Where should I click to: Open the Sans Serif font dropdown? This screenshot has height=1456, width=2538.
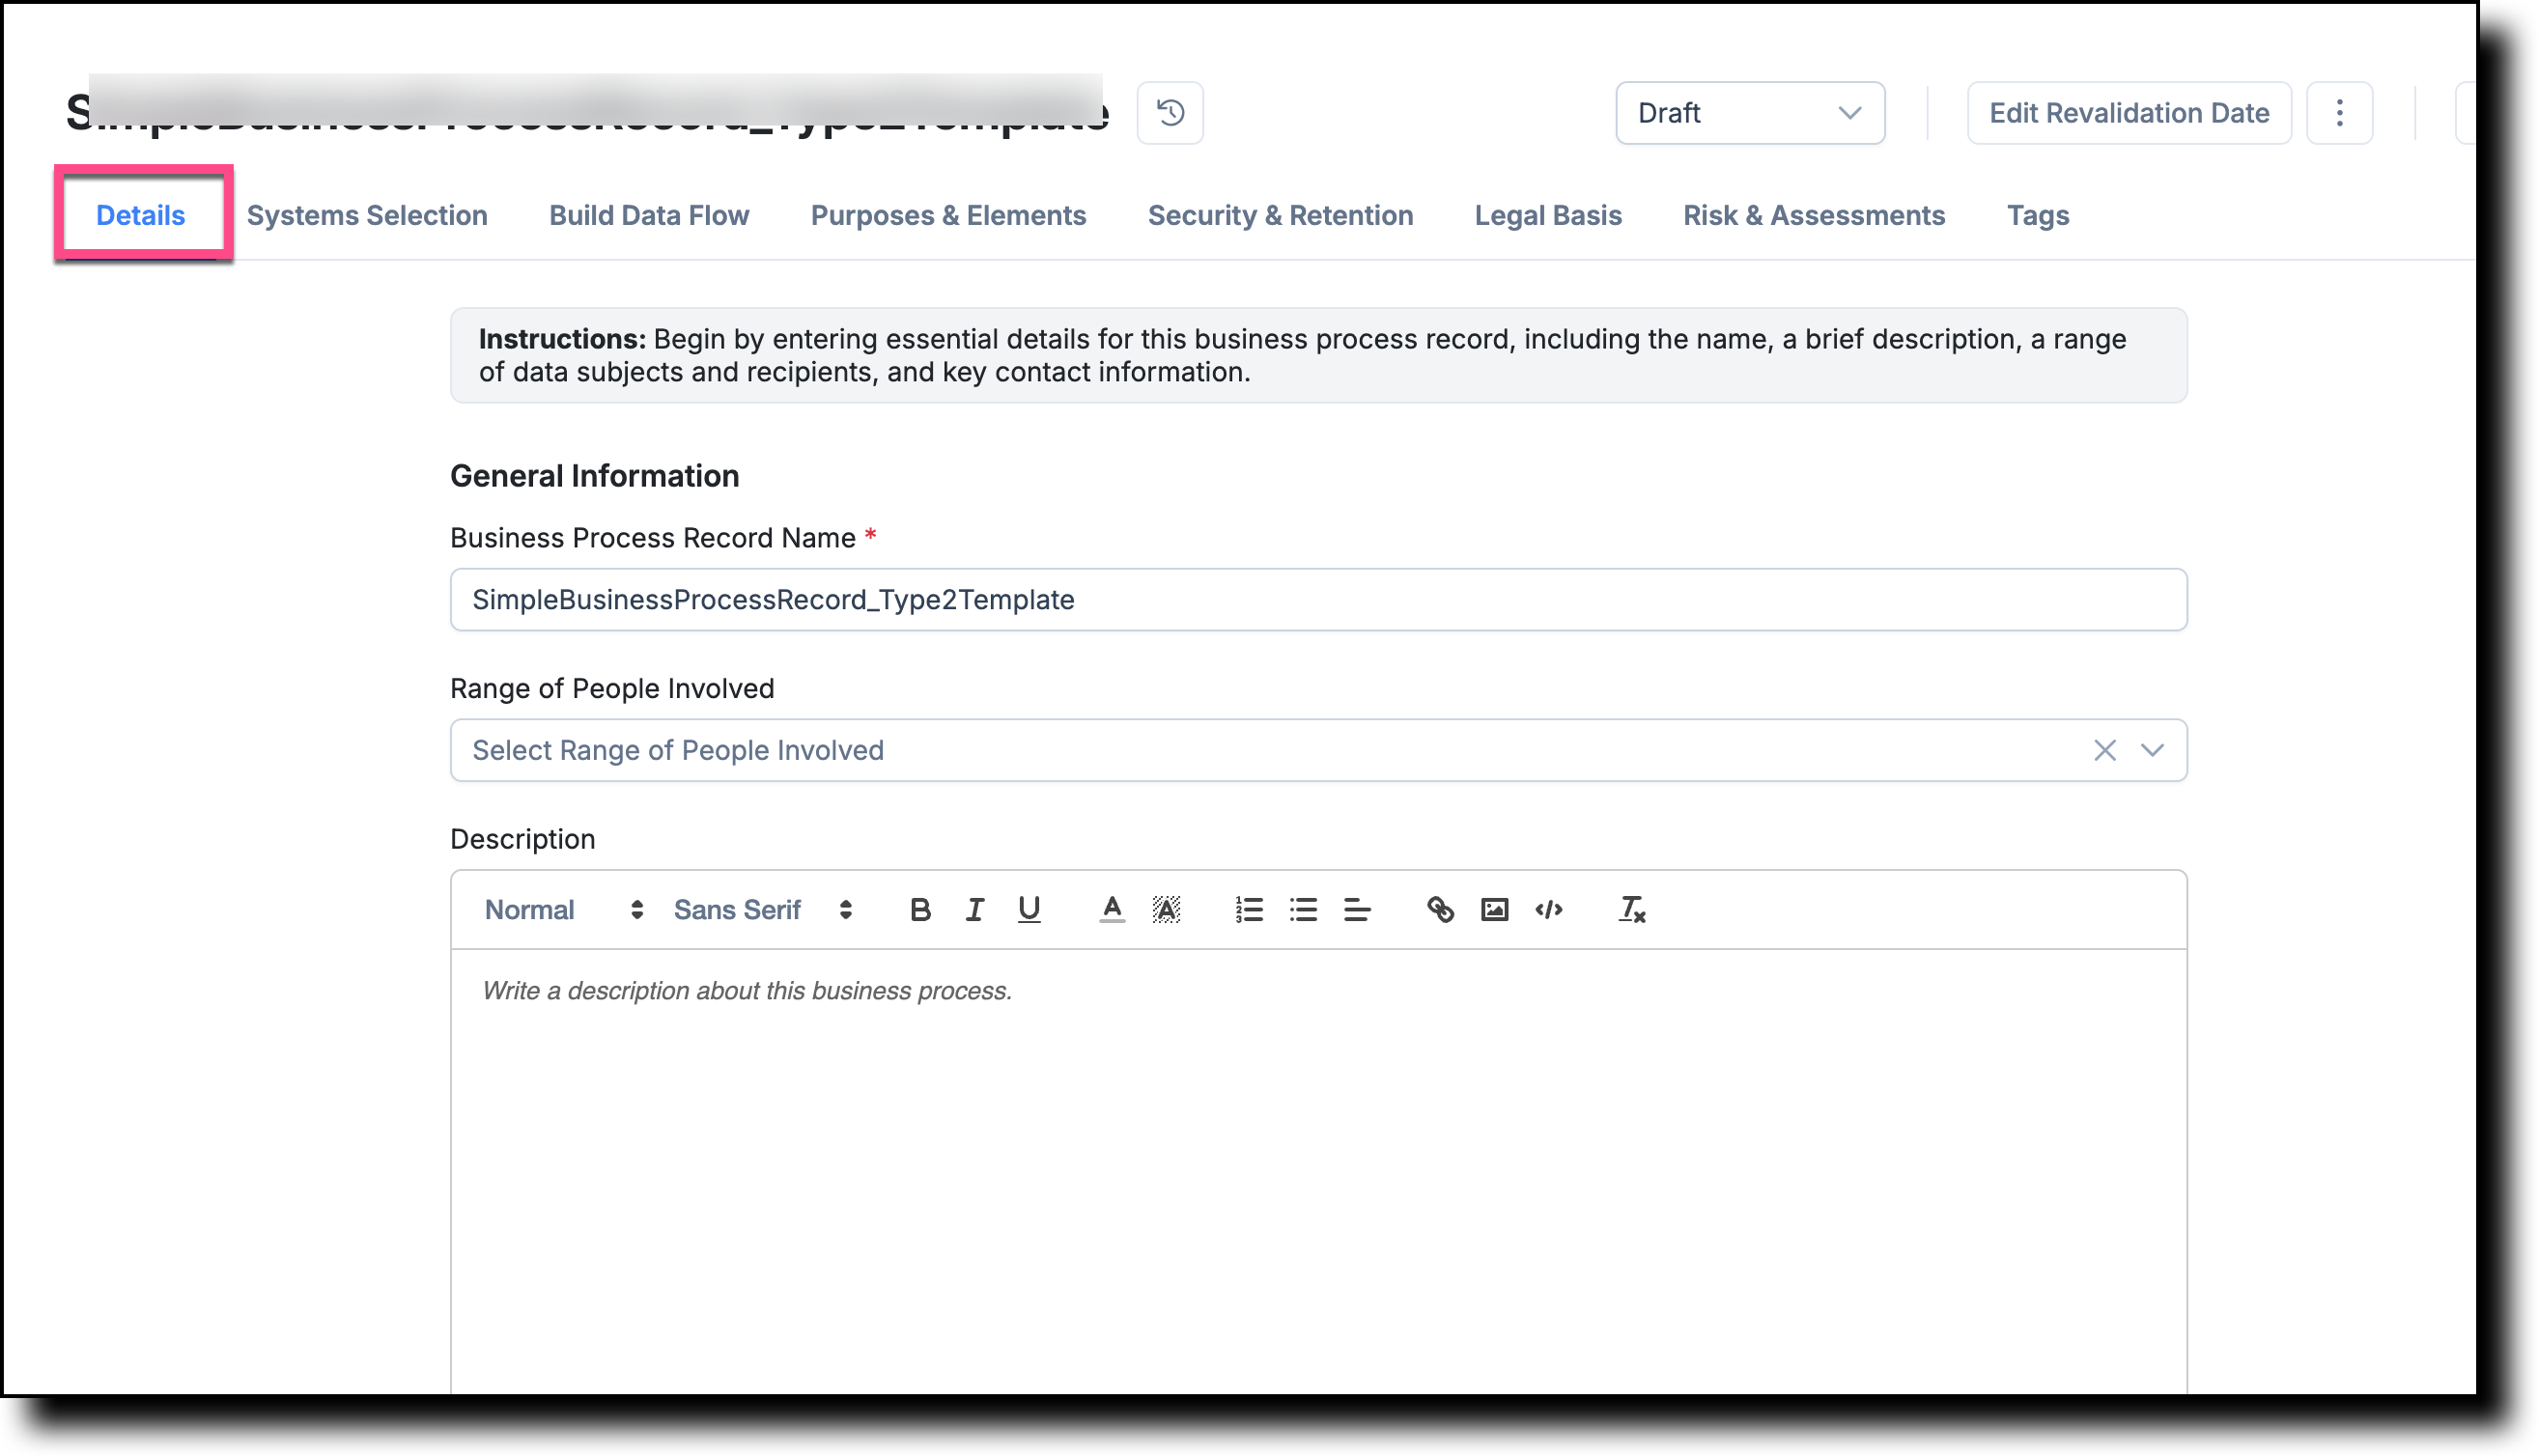pyautogui.click(x=763, y=910)
